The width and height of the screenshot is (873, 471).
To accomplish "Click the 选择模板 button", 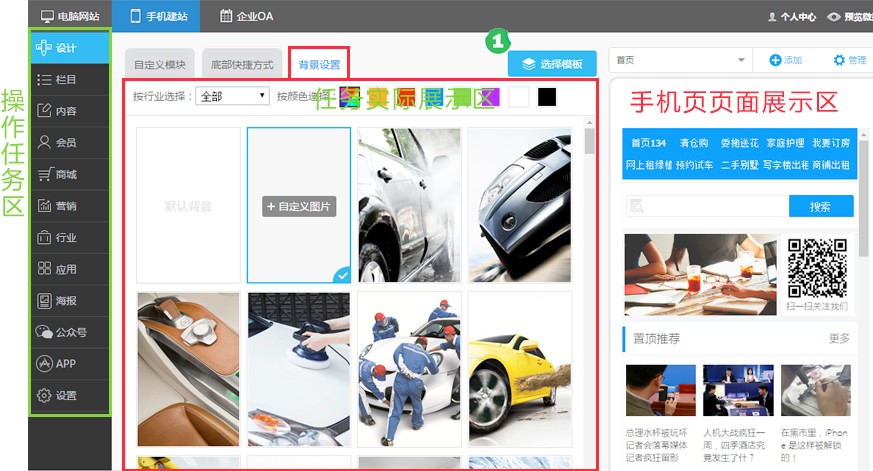I will pyautogui.click(x=552, y=63).
